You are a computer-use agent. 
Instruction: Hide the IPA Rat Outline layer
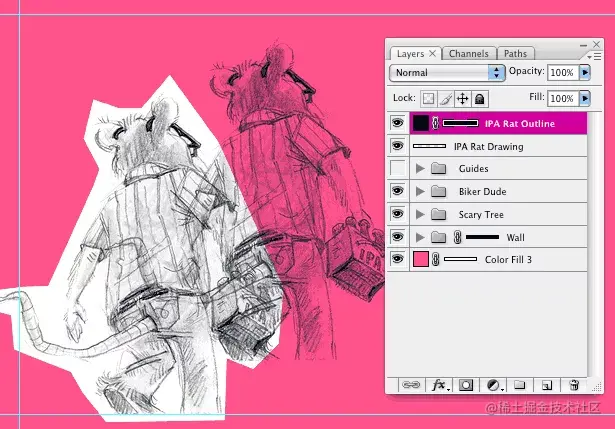click(397, 123)
